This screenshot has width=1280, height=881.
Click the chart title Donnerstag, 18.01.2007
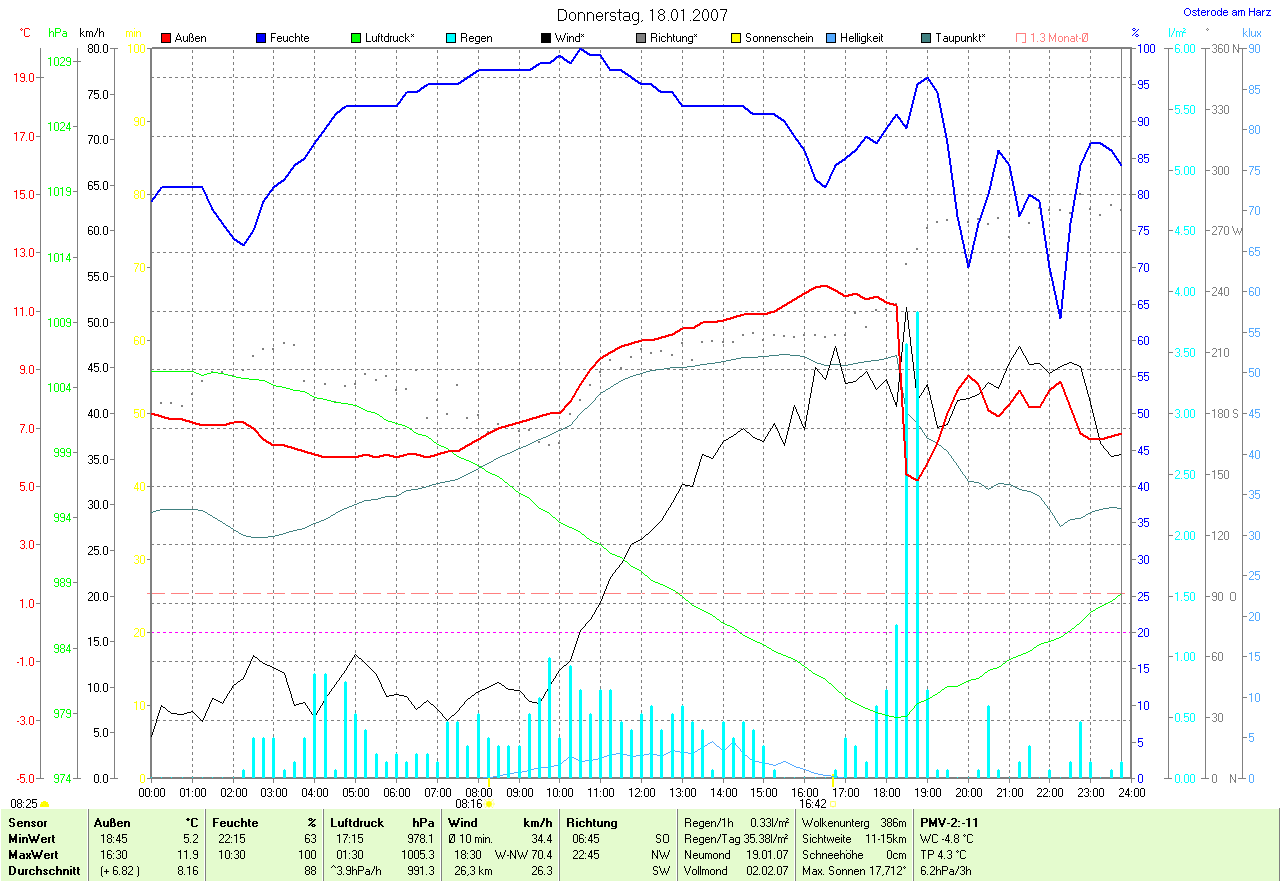(642, 15)
